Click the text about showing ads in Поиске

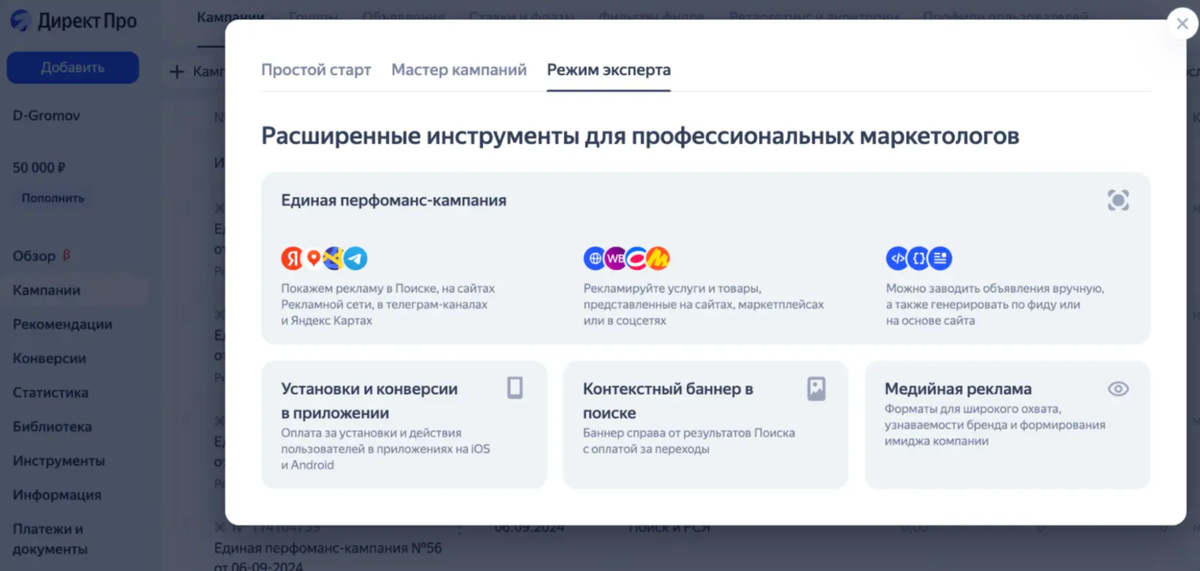[x=388, y=304]
